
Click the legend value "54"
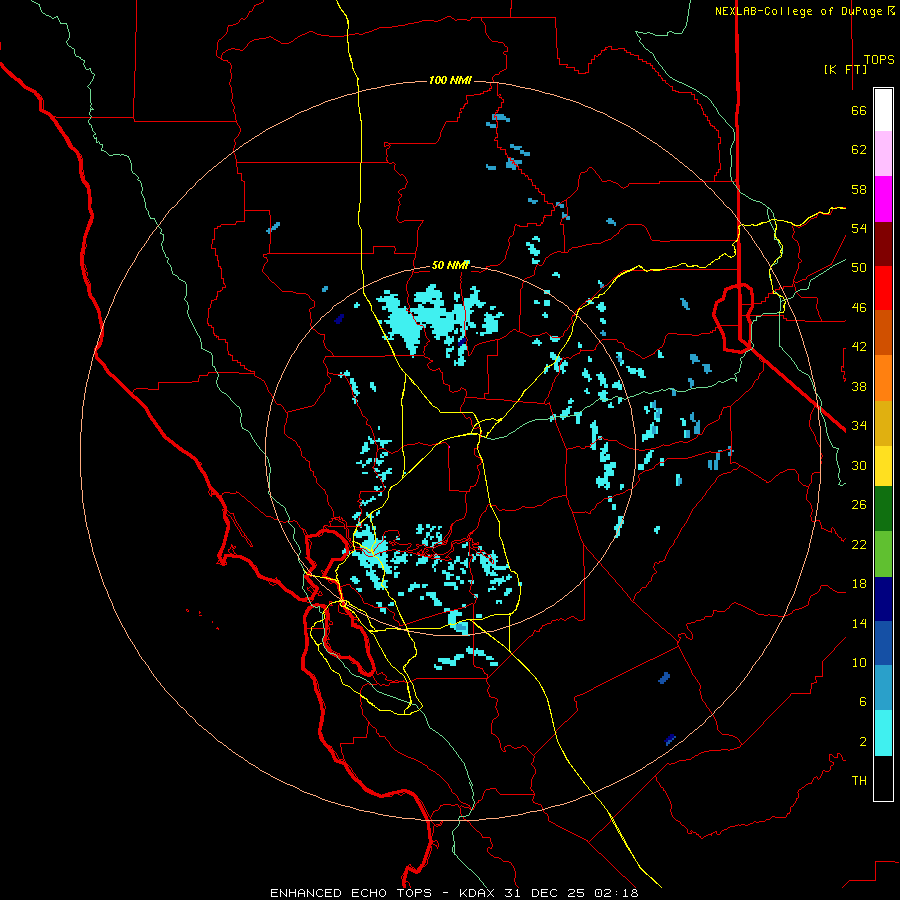[859, 228]
